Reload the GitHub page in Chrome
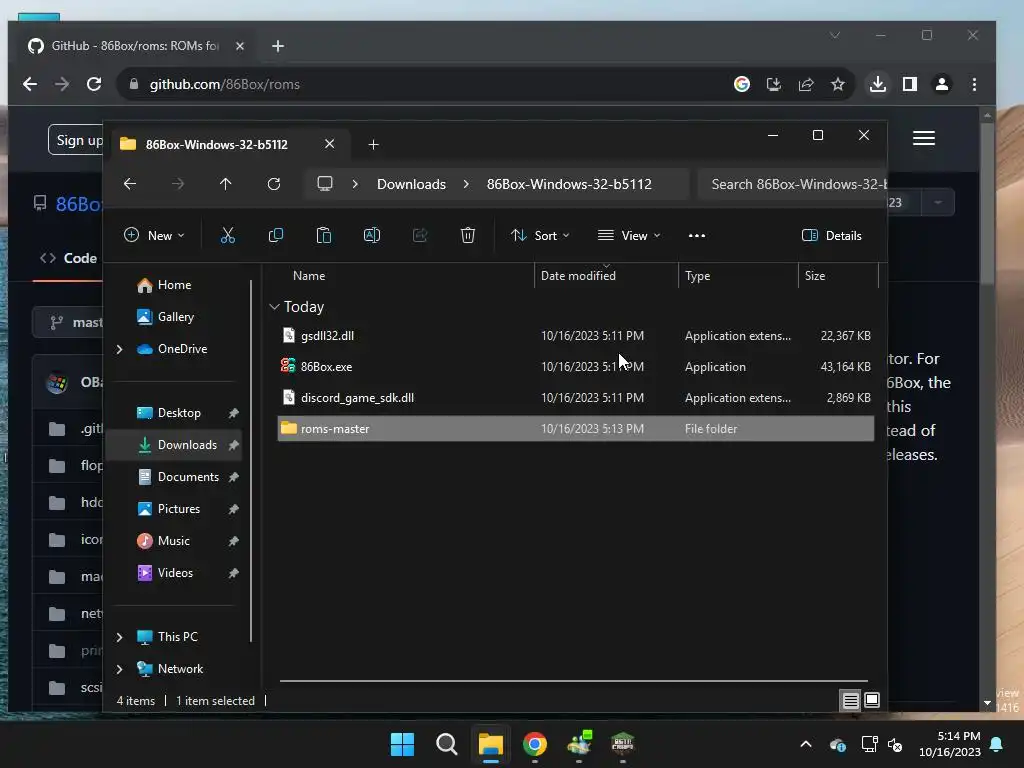This screenshot has width=1024, height=768. click(94, 84)
